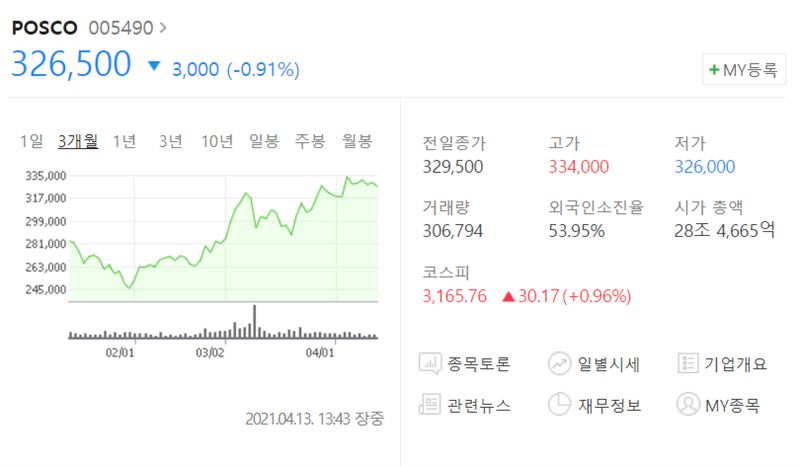The height and width of the screenshot is (467, 800).
Task: Select the 3개월 chart period
Action: (x=78, y=141)
